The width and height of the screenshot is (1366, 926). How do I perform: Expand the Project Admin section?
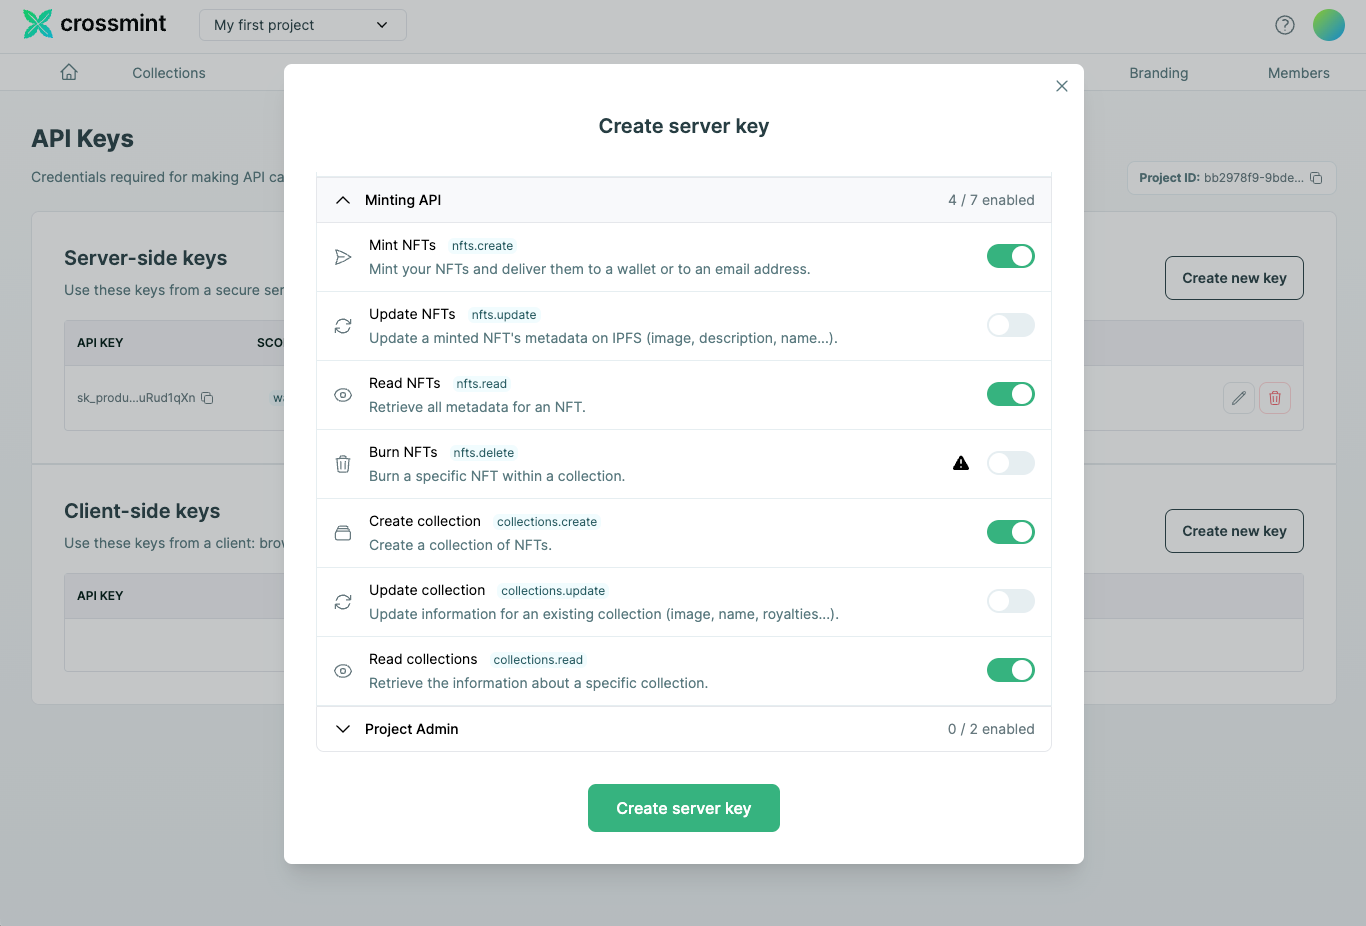pos(684,729)
